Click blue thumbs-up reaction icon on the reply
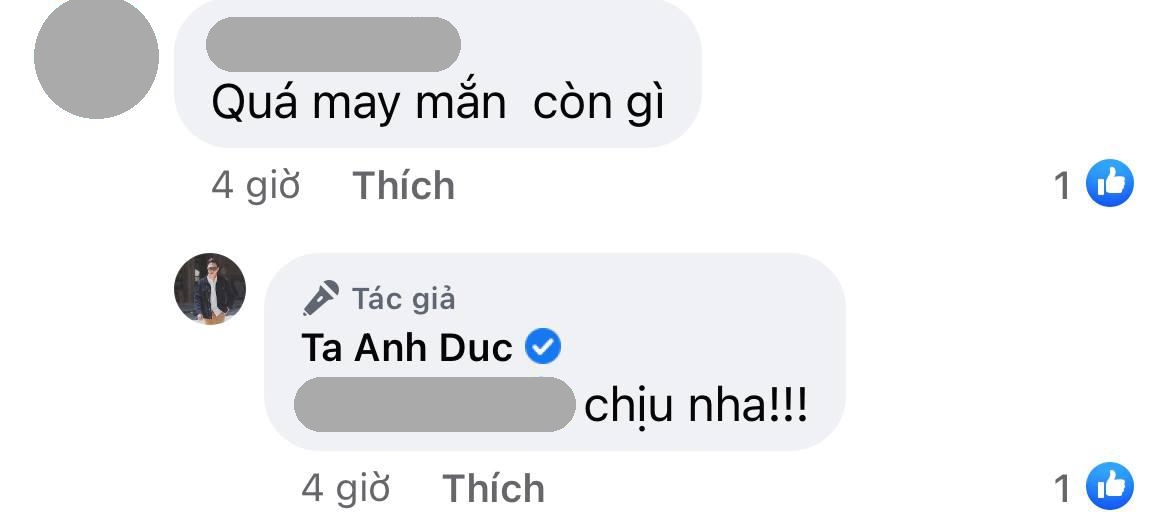Screen dimensions: 1170x512 tap(1110, 486)
